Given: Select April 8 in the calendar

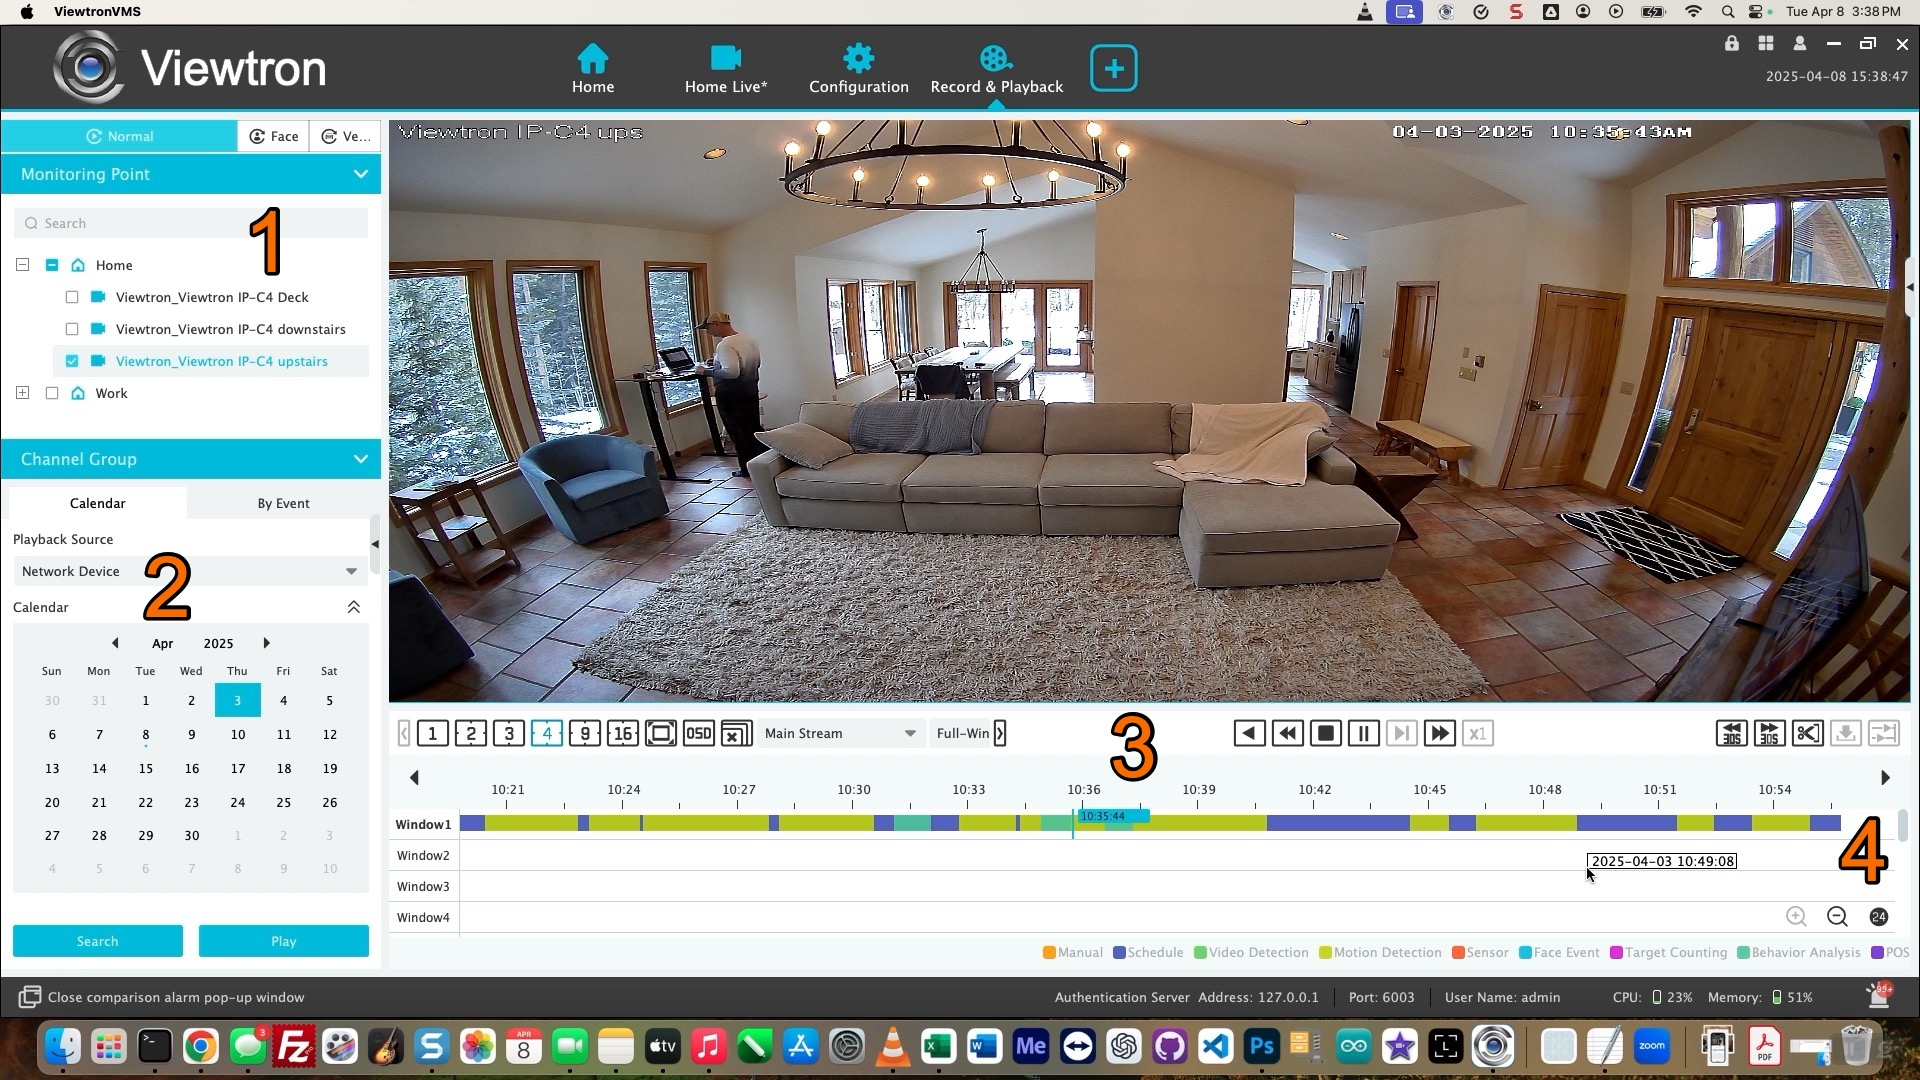Looking at the screenshot, I should pos(146,735).
